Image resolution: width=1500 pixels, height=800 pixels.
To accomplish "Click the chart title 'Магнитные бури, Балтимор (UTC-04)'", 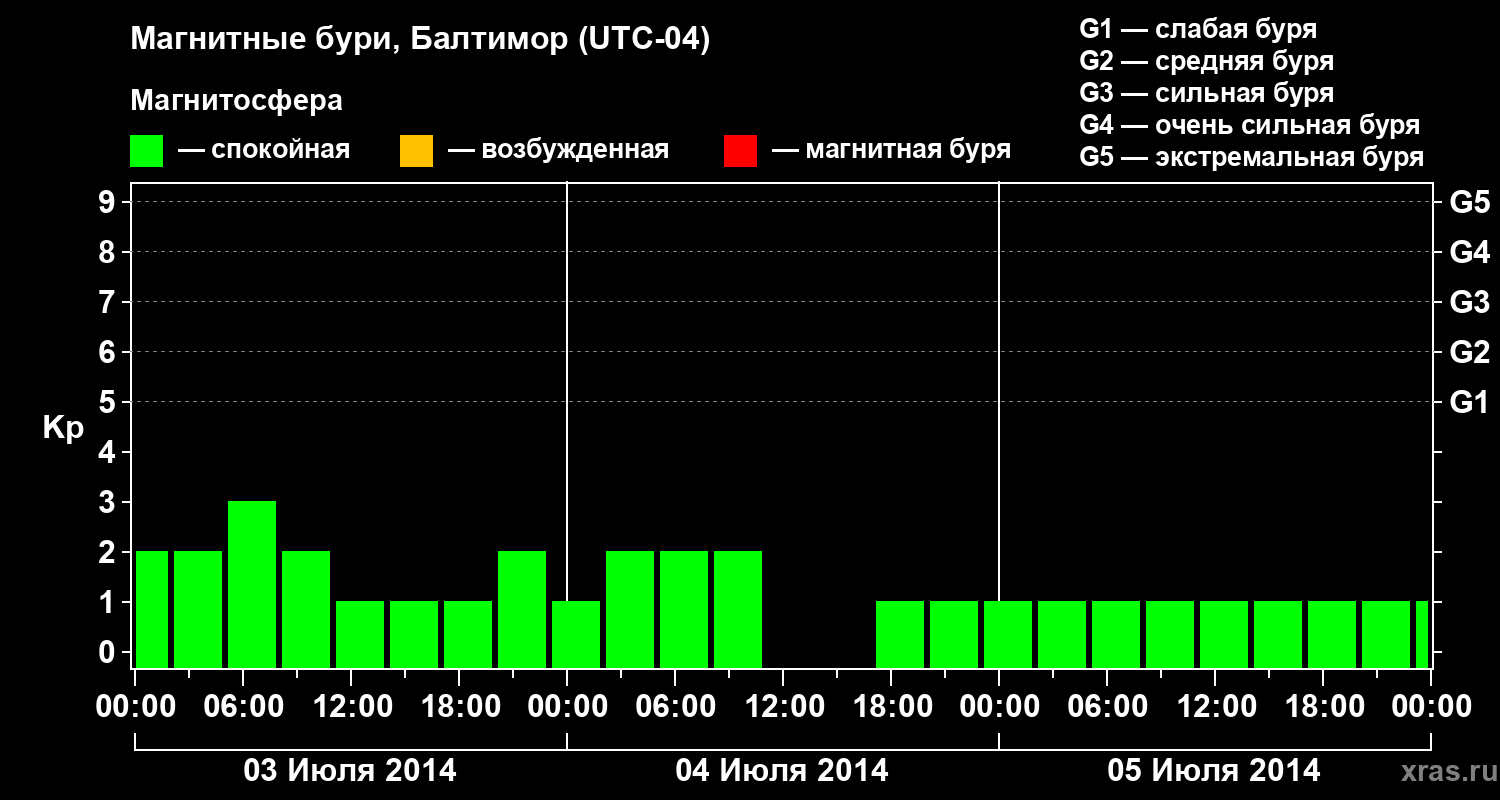I will [x=420, y=40].
